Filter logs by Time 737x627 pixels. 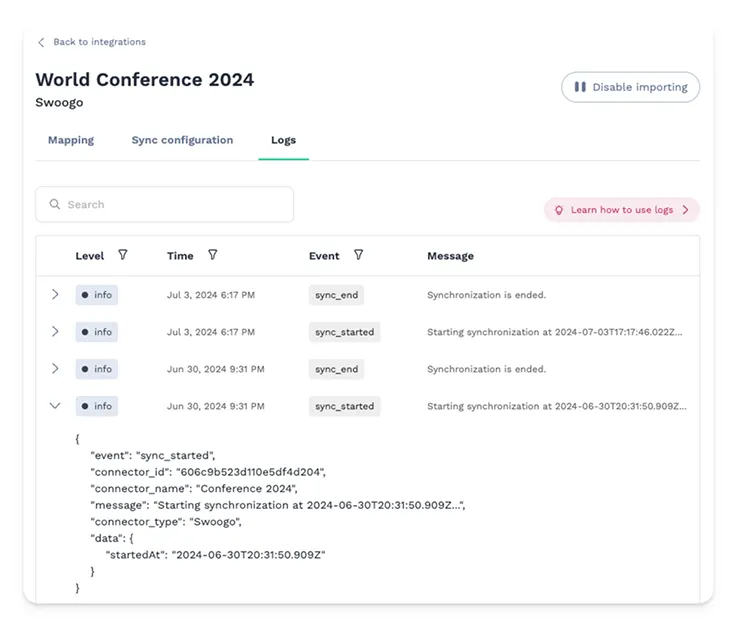point(212,255)
